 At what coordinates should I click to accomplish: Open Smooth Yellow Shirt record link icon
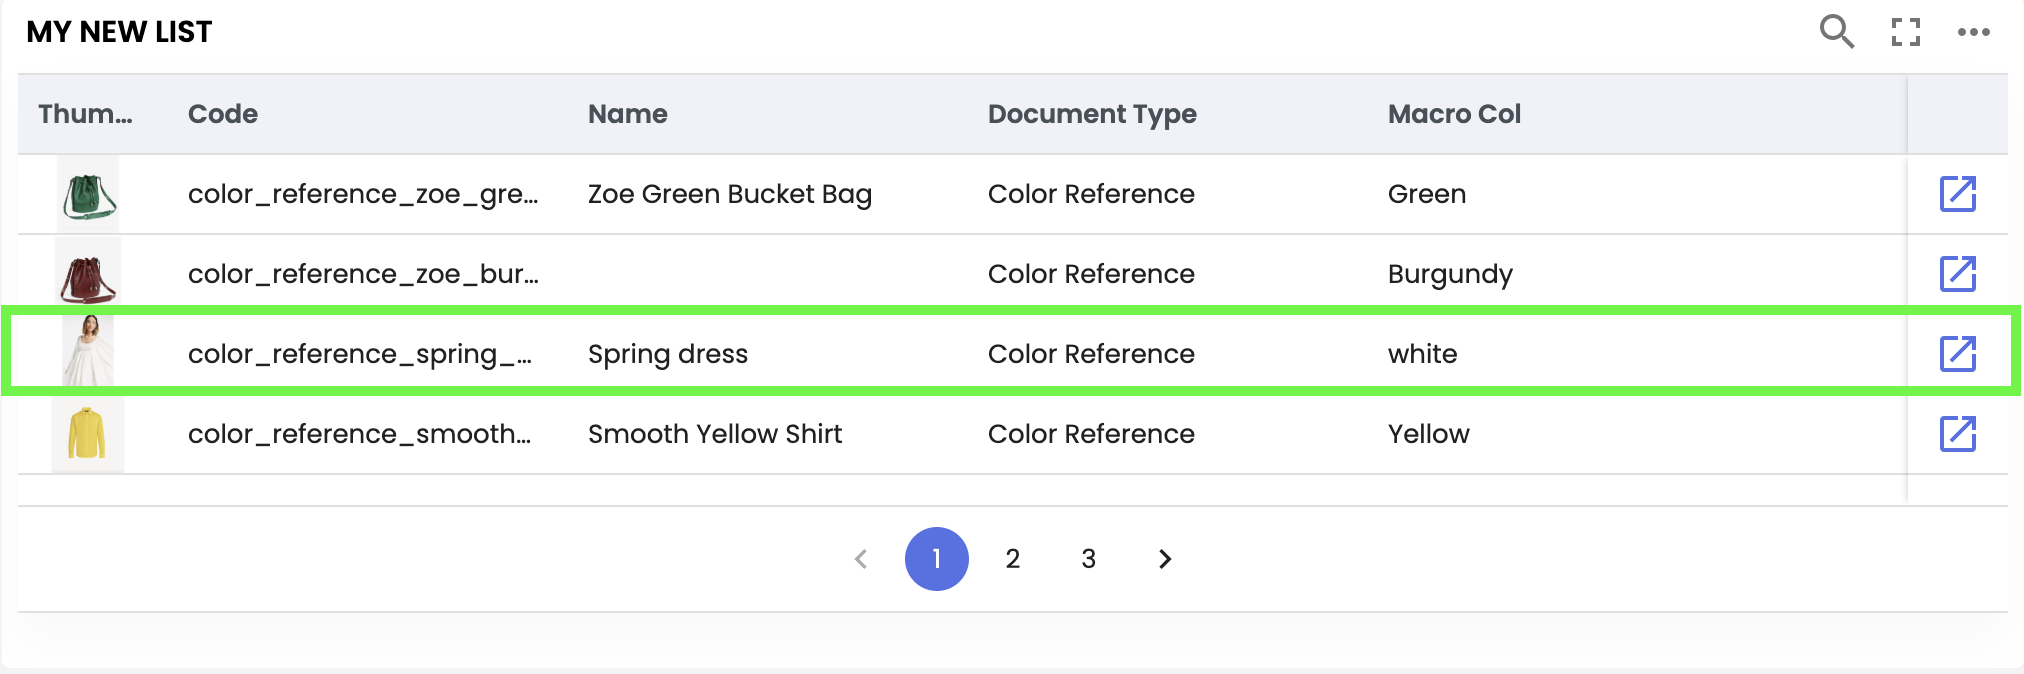coord(1957,434)
